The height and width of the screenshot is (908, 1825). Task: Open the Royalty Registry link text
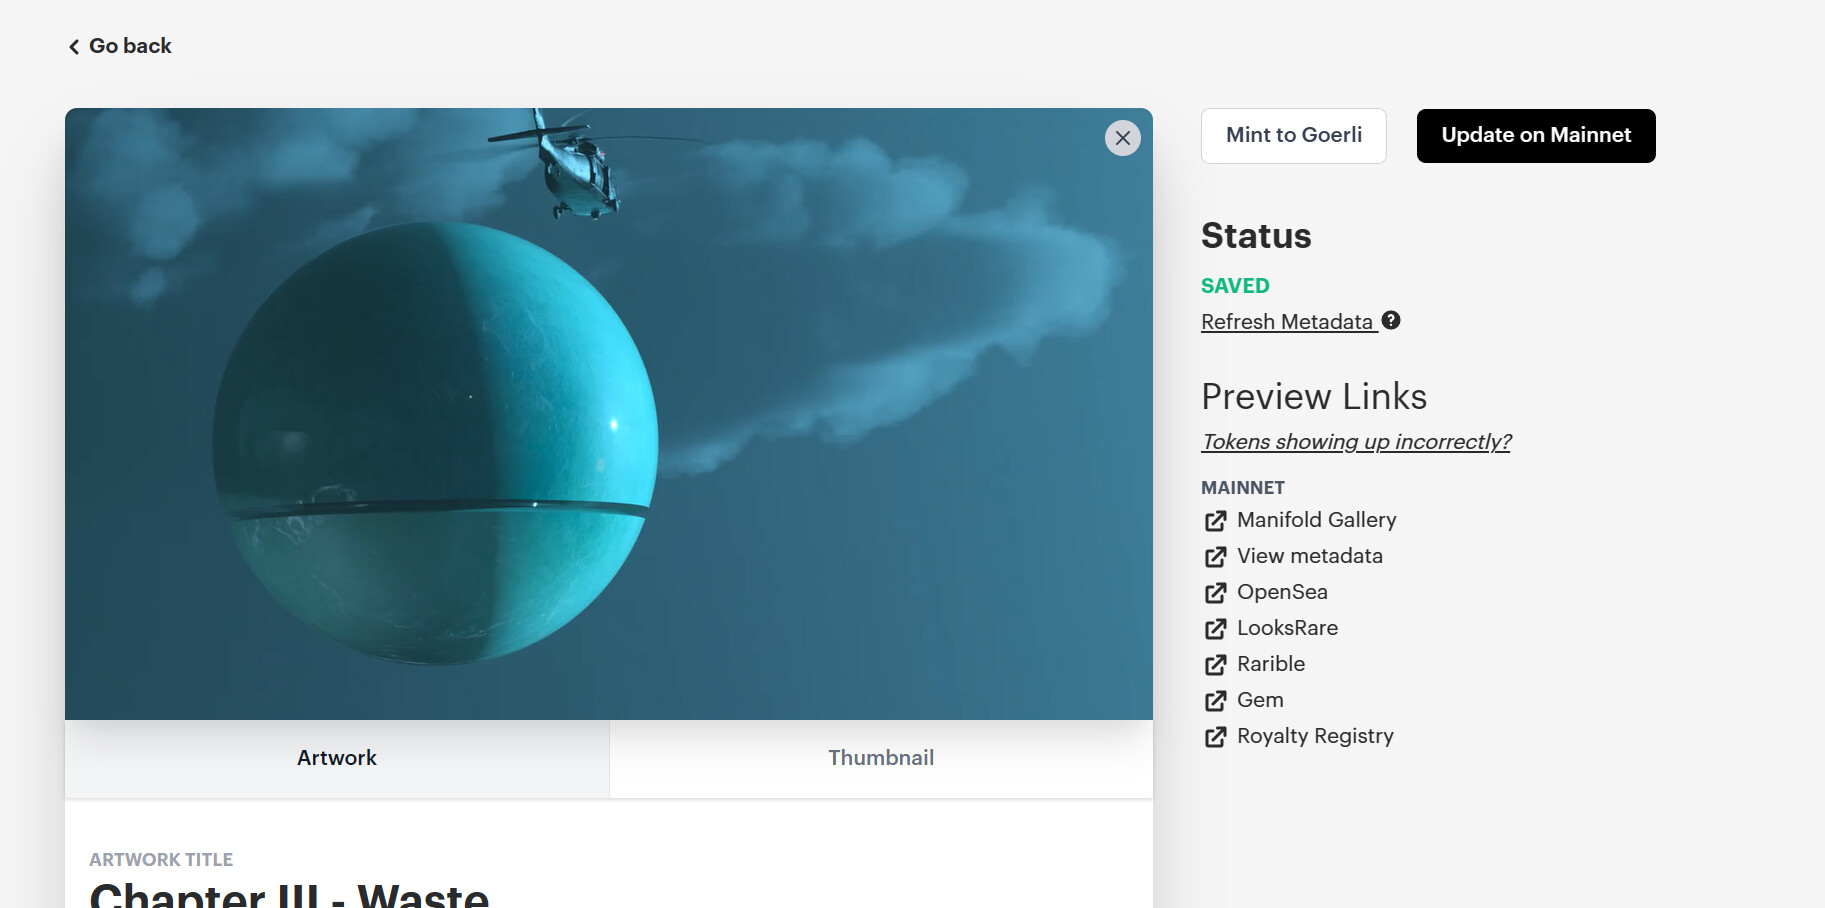point(1314,736)
